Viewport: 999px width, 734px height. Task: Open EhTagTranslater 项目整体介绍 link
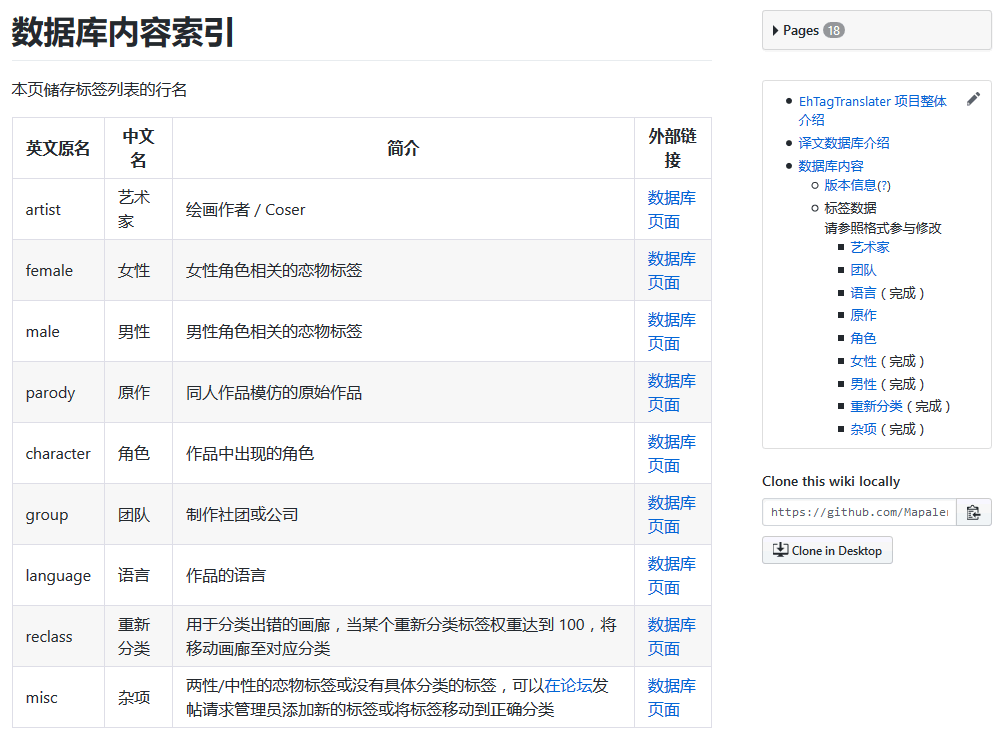click(x=872, y=110)
